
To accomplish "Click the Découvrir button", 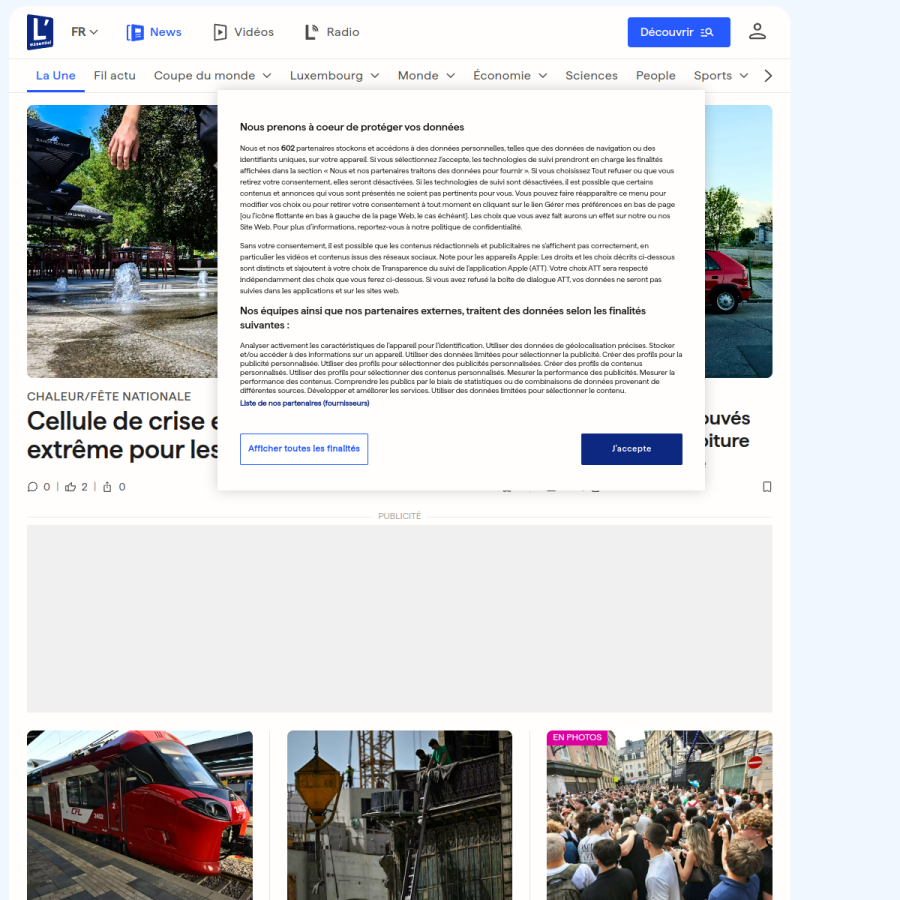I will pyautogui.click(x=678, y=32).
